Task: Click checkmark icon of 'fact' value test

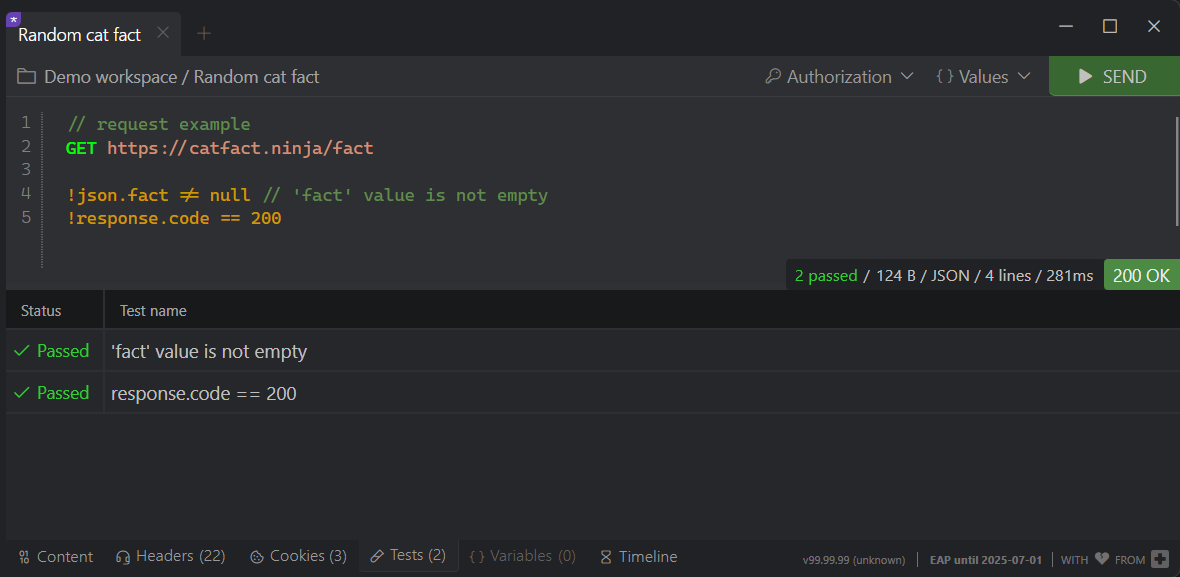Action: [x=23, y=351]
